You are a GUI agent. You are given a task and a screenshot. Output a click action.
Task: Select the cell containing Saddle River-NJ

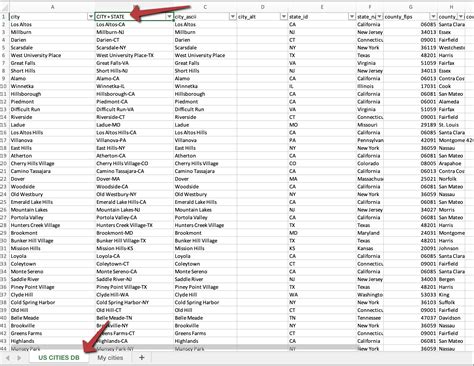point(134,279)
